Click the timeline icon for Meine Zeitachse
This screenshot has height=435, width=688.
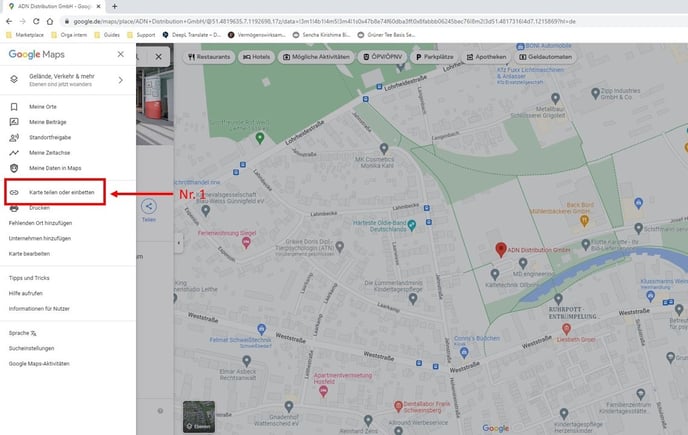coord(14,153)
